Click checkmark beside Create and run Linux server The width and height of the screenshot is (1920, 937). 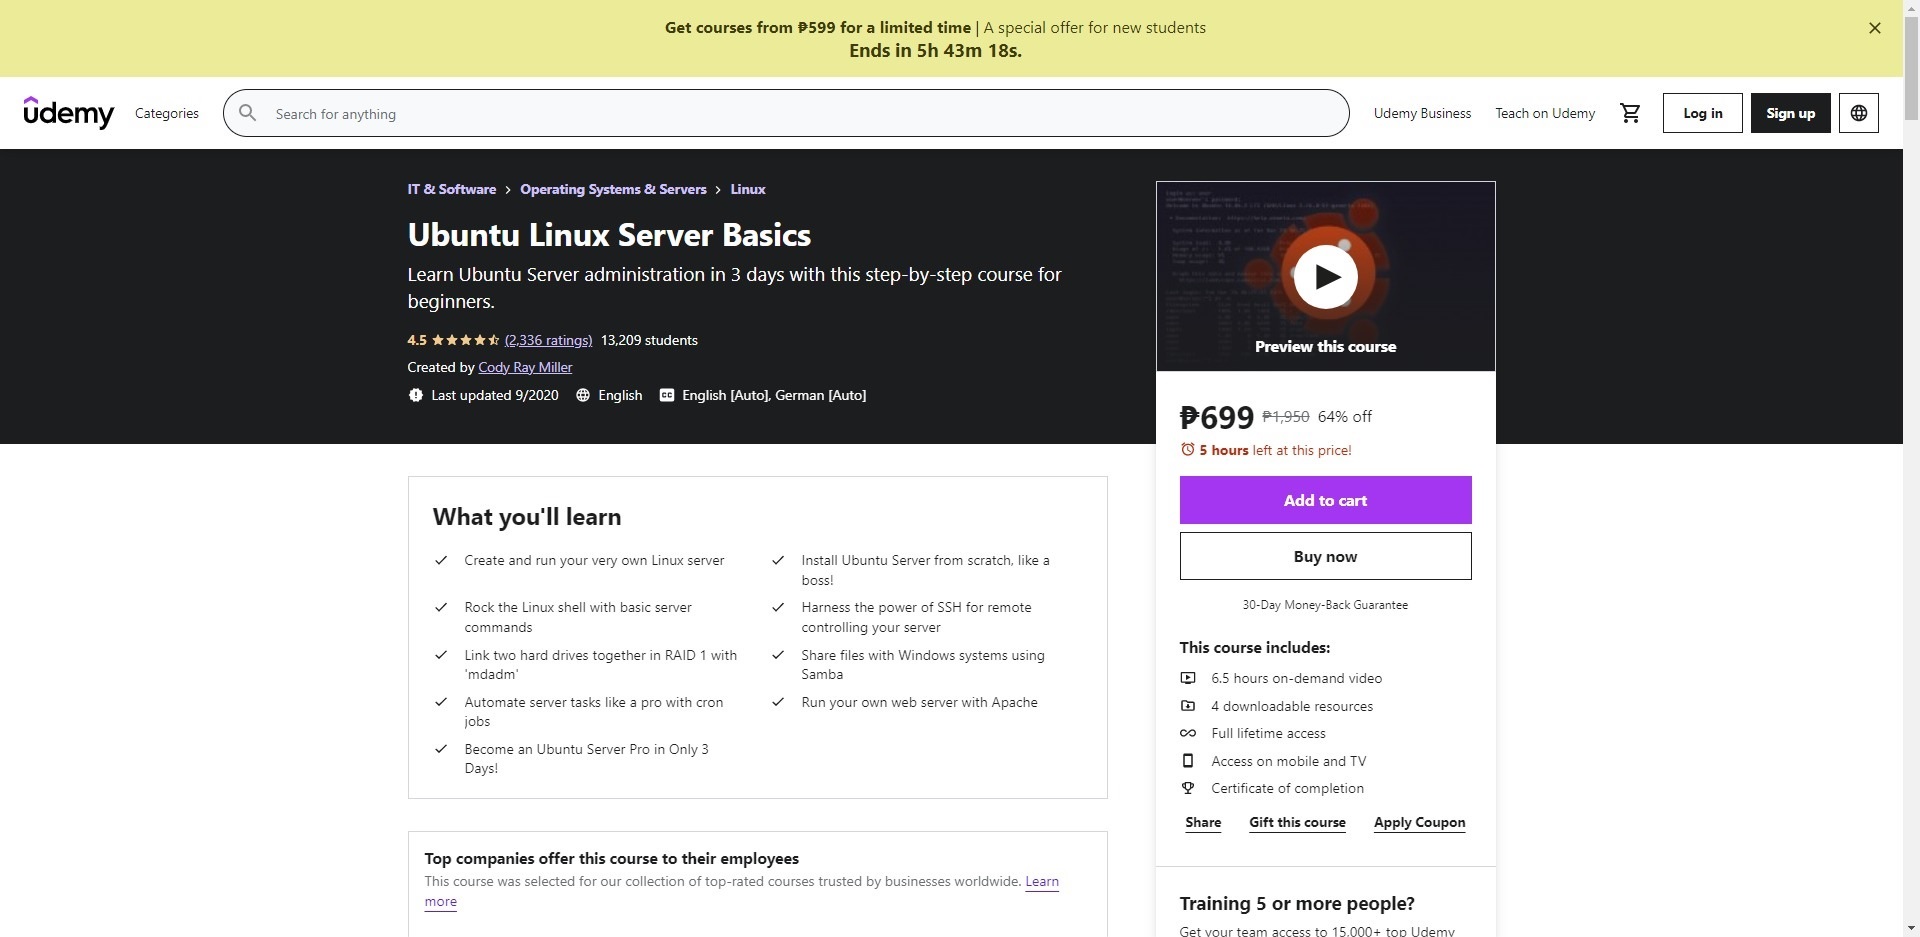(441, 560)
